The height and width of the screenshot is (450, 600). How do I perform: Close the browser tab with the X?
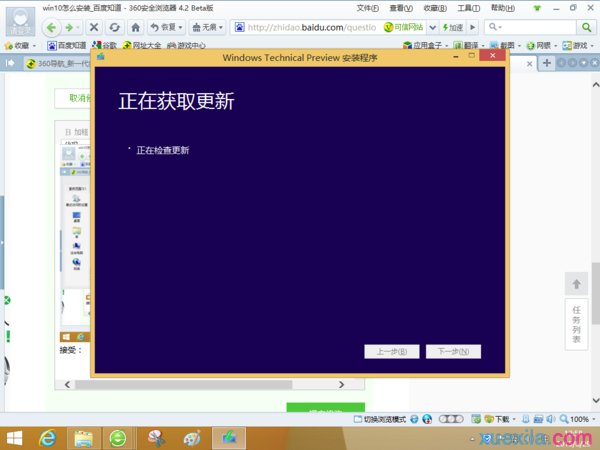tap(529, 64)
